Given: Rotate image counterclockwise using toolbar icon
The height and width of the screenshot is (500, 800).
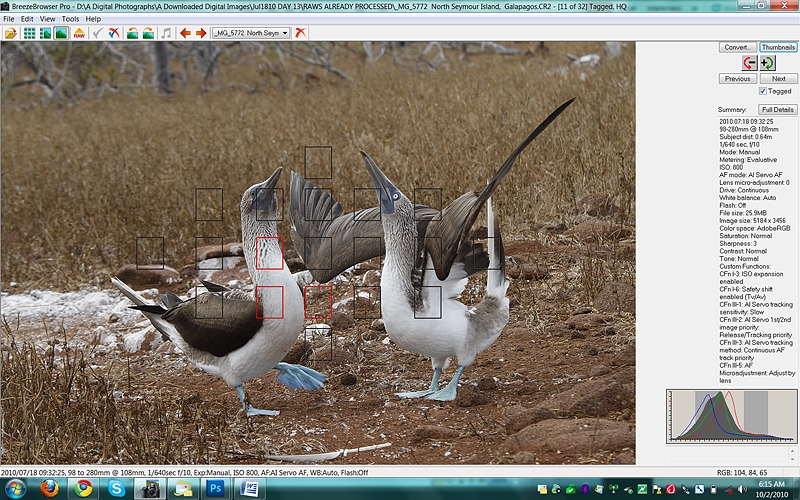Looking at the screenshot, I should 132,33.
